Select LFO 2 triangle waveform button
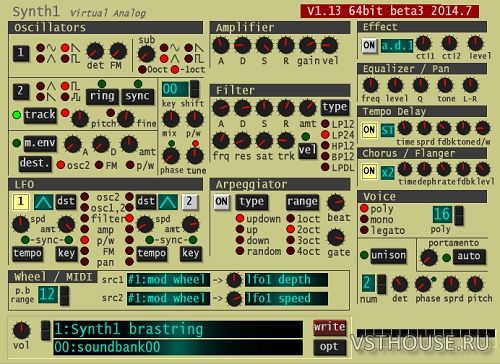Screen dimensions: 500x364 tap(168, 202)
